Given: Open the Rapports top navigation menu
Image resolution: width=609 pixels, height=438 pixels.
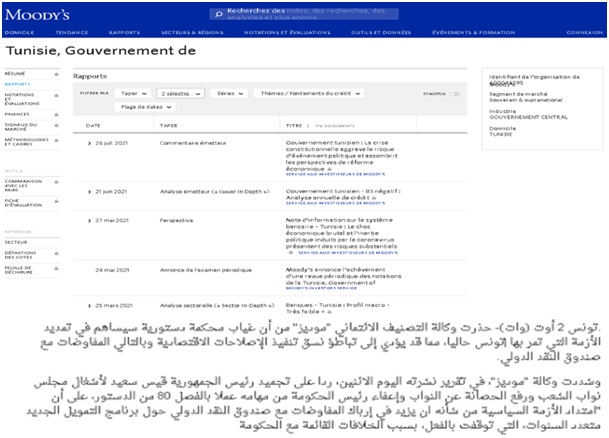Looking at the screenshot, I should click(x=124, y=33).
